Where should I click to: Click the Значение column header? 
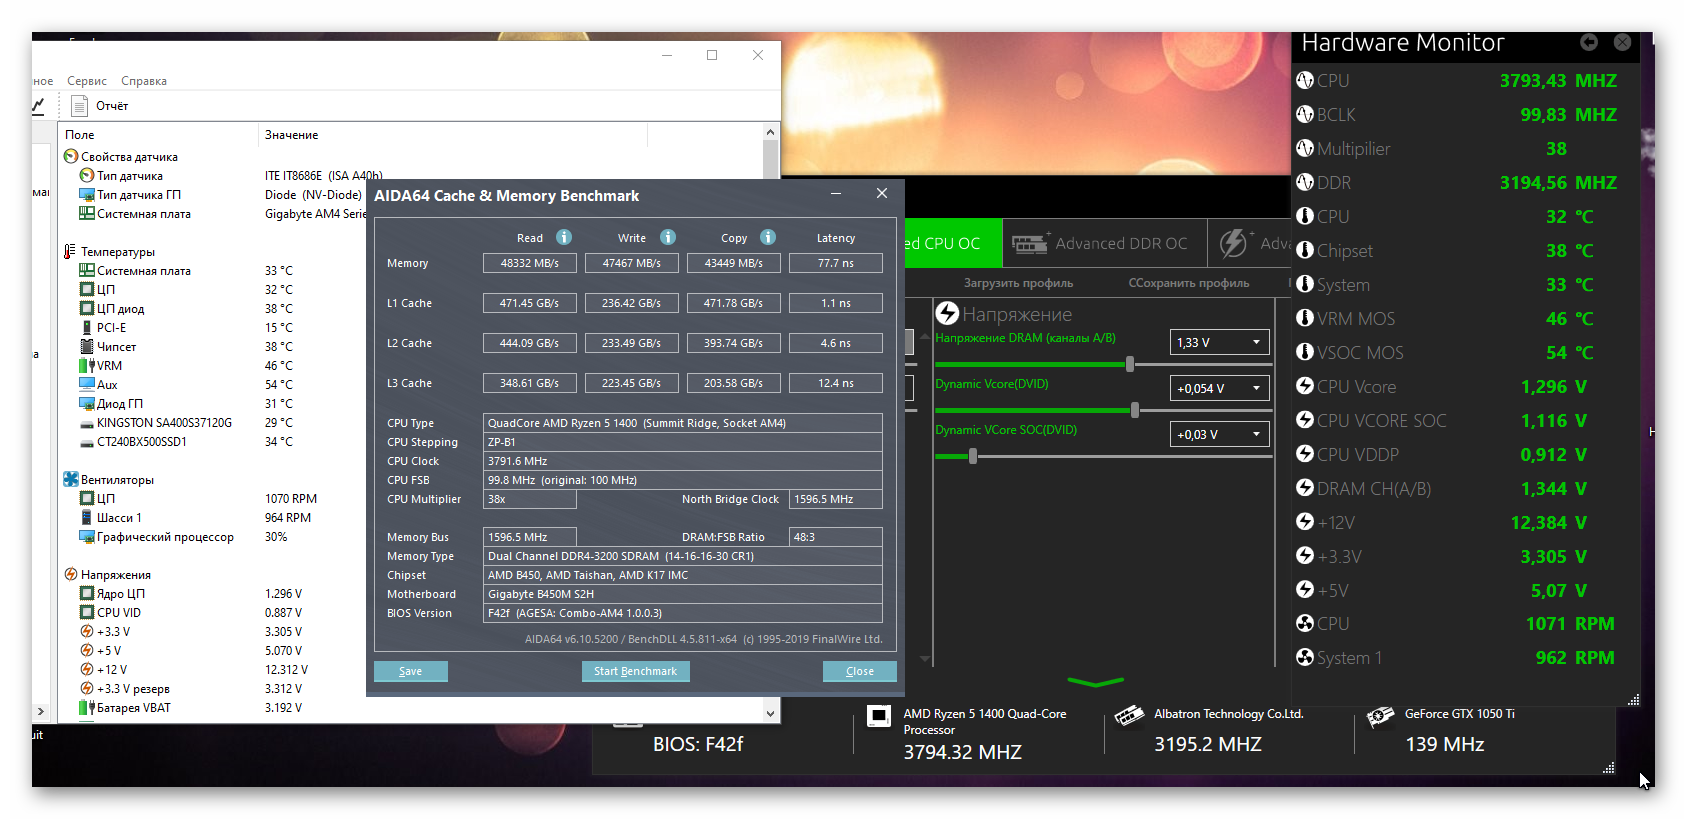[x=452, y=134]
